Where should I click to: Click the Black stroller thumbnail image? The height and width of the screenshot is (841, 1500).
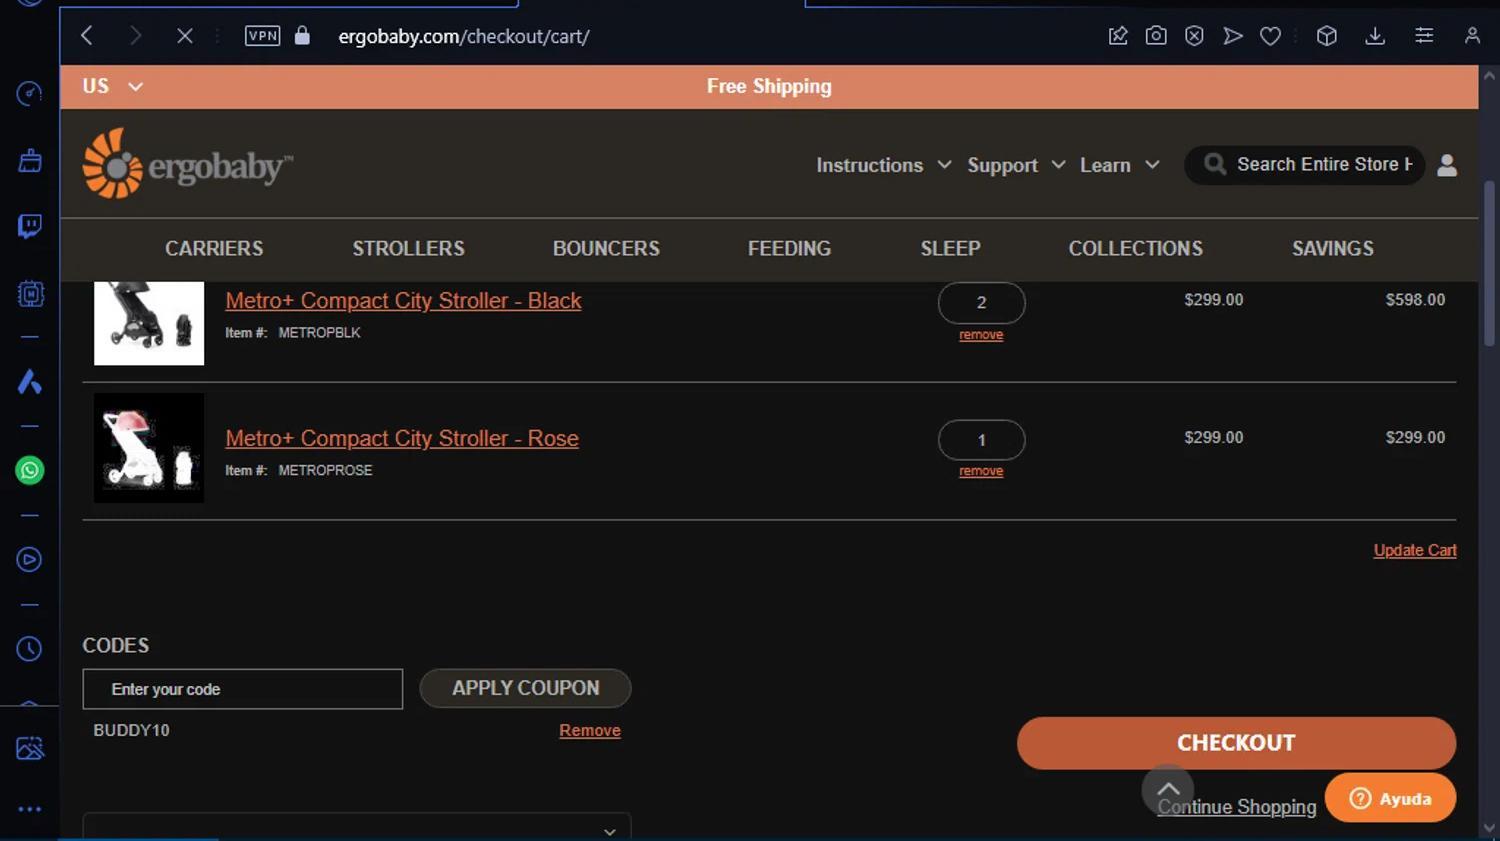149,323
